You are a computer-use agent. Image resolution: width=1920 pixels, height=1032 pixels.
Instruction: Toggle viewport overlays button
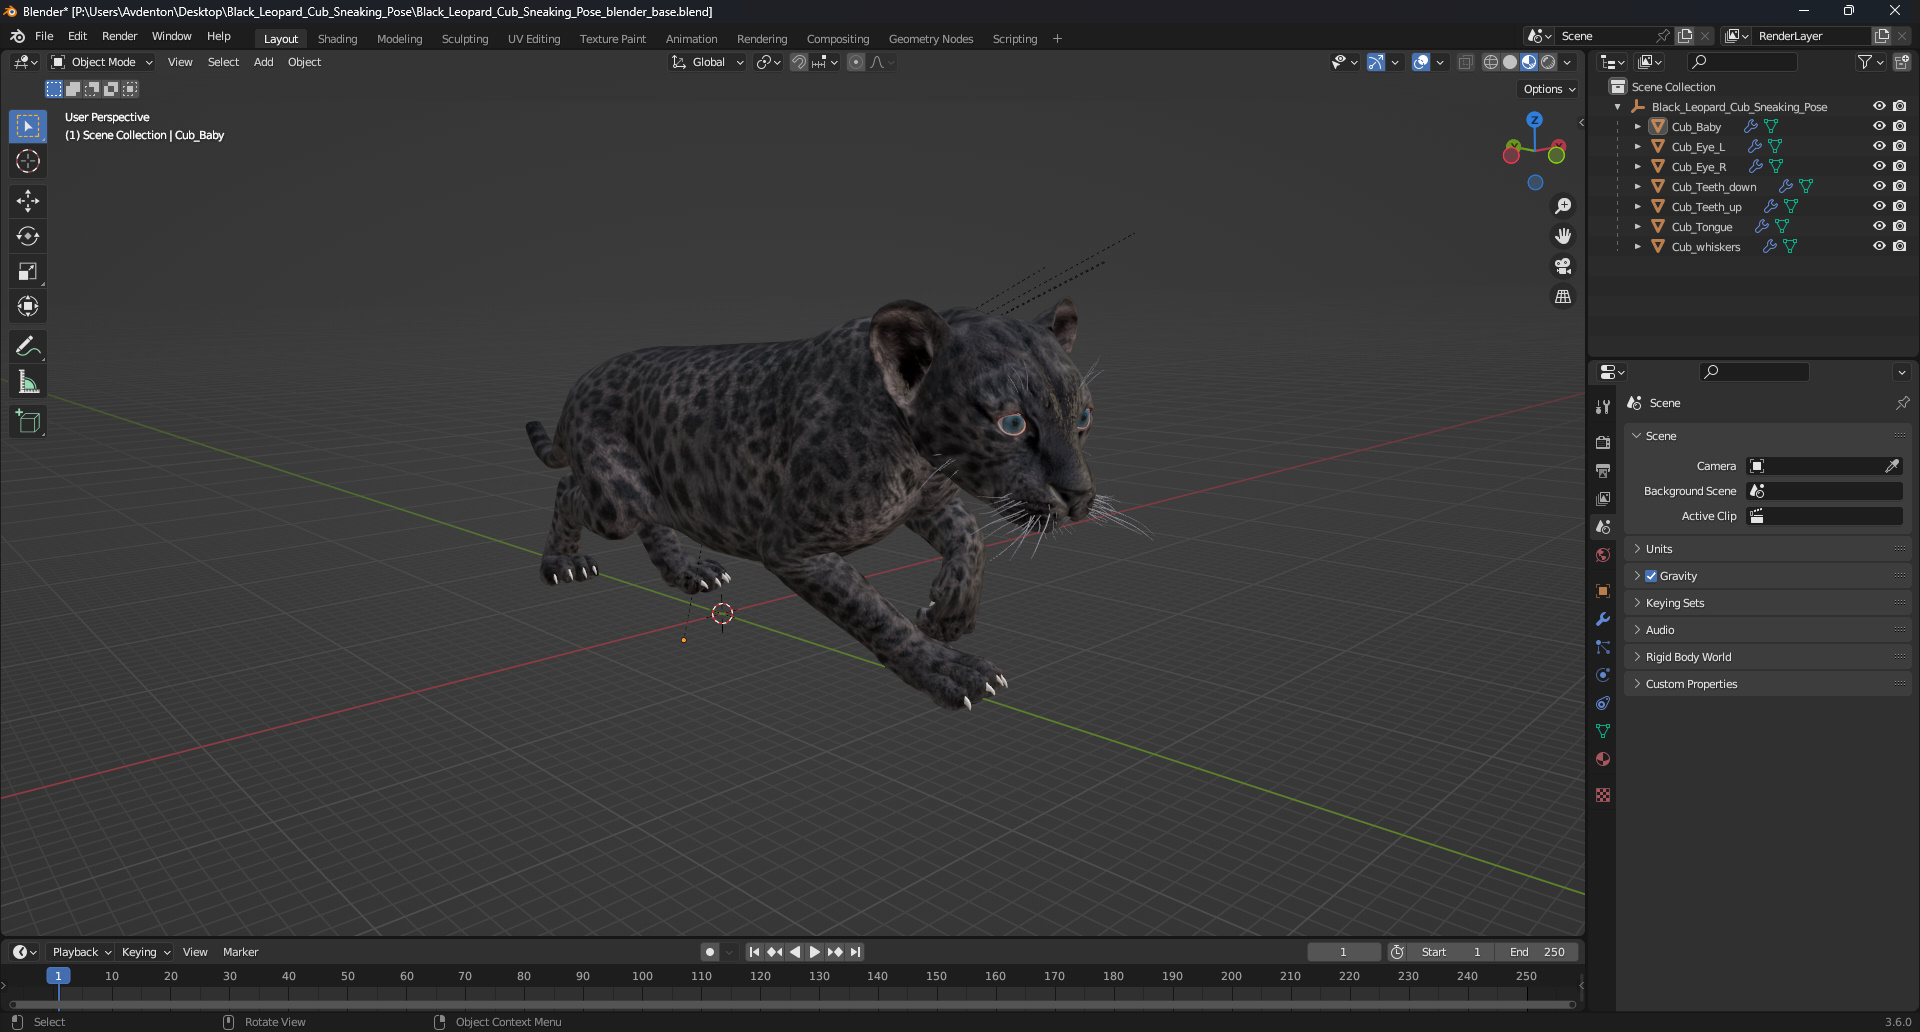[x=1421, y=62]
